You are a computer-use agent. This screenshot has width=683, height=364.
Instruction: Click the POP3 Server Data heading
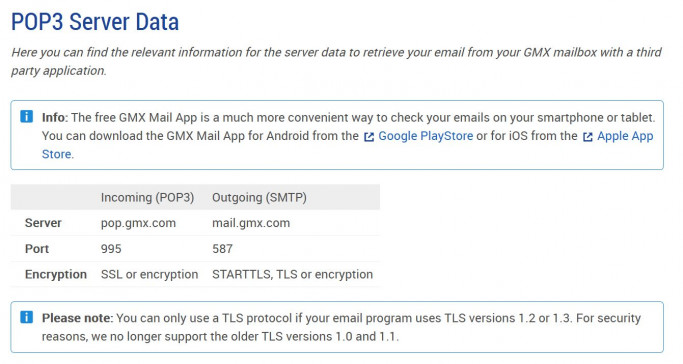[x=95, y=22]
